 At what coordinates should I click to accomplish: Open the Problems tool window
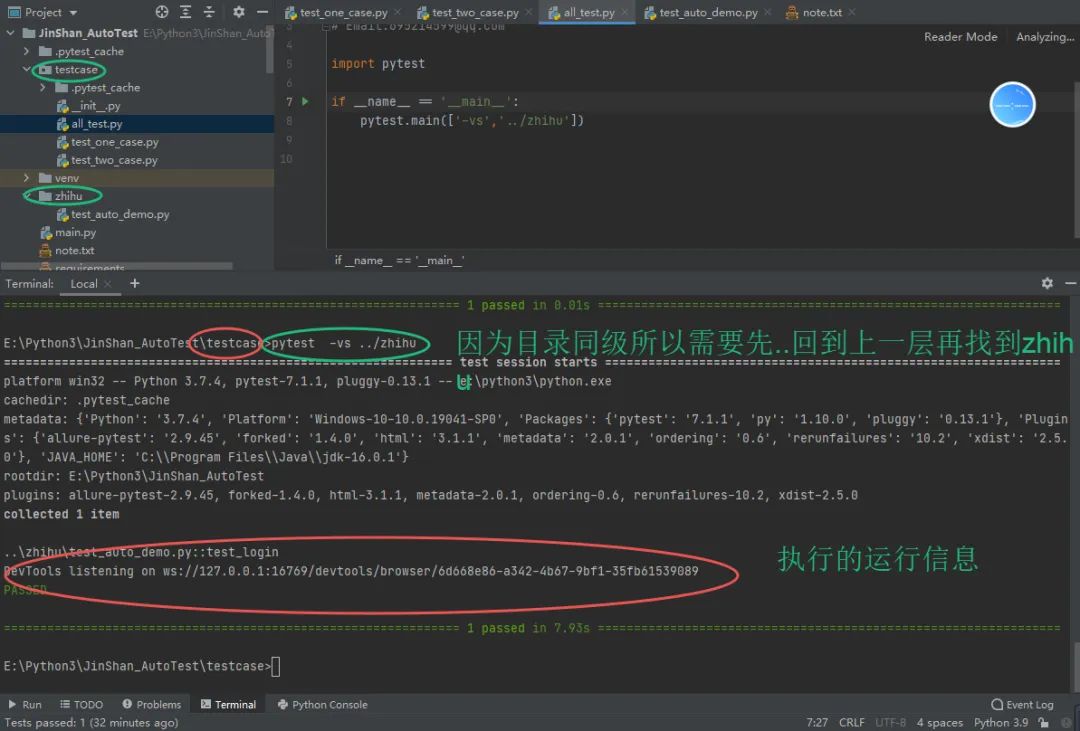coord(152,704)
